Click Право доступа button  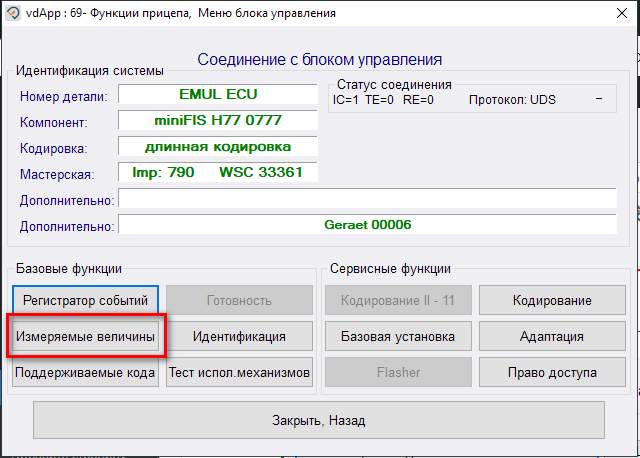point(552,372)
